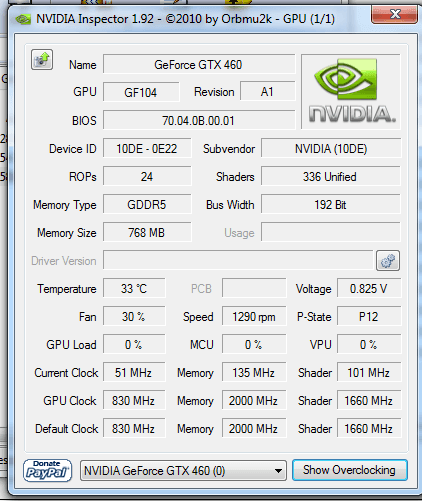
Task: Click the Device ID 10DE - 0E22 field
Action: pyautogui.click(x=147, y=148)
